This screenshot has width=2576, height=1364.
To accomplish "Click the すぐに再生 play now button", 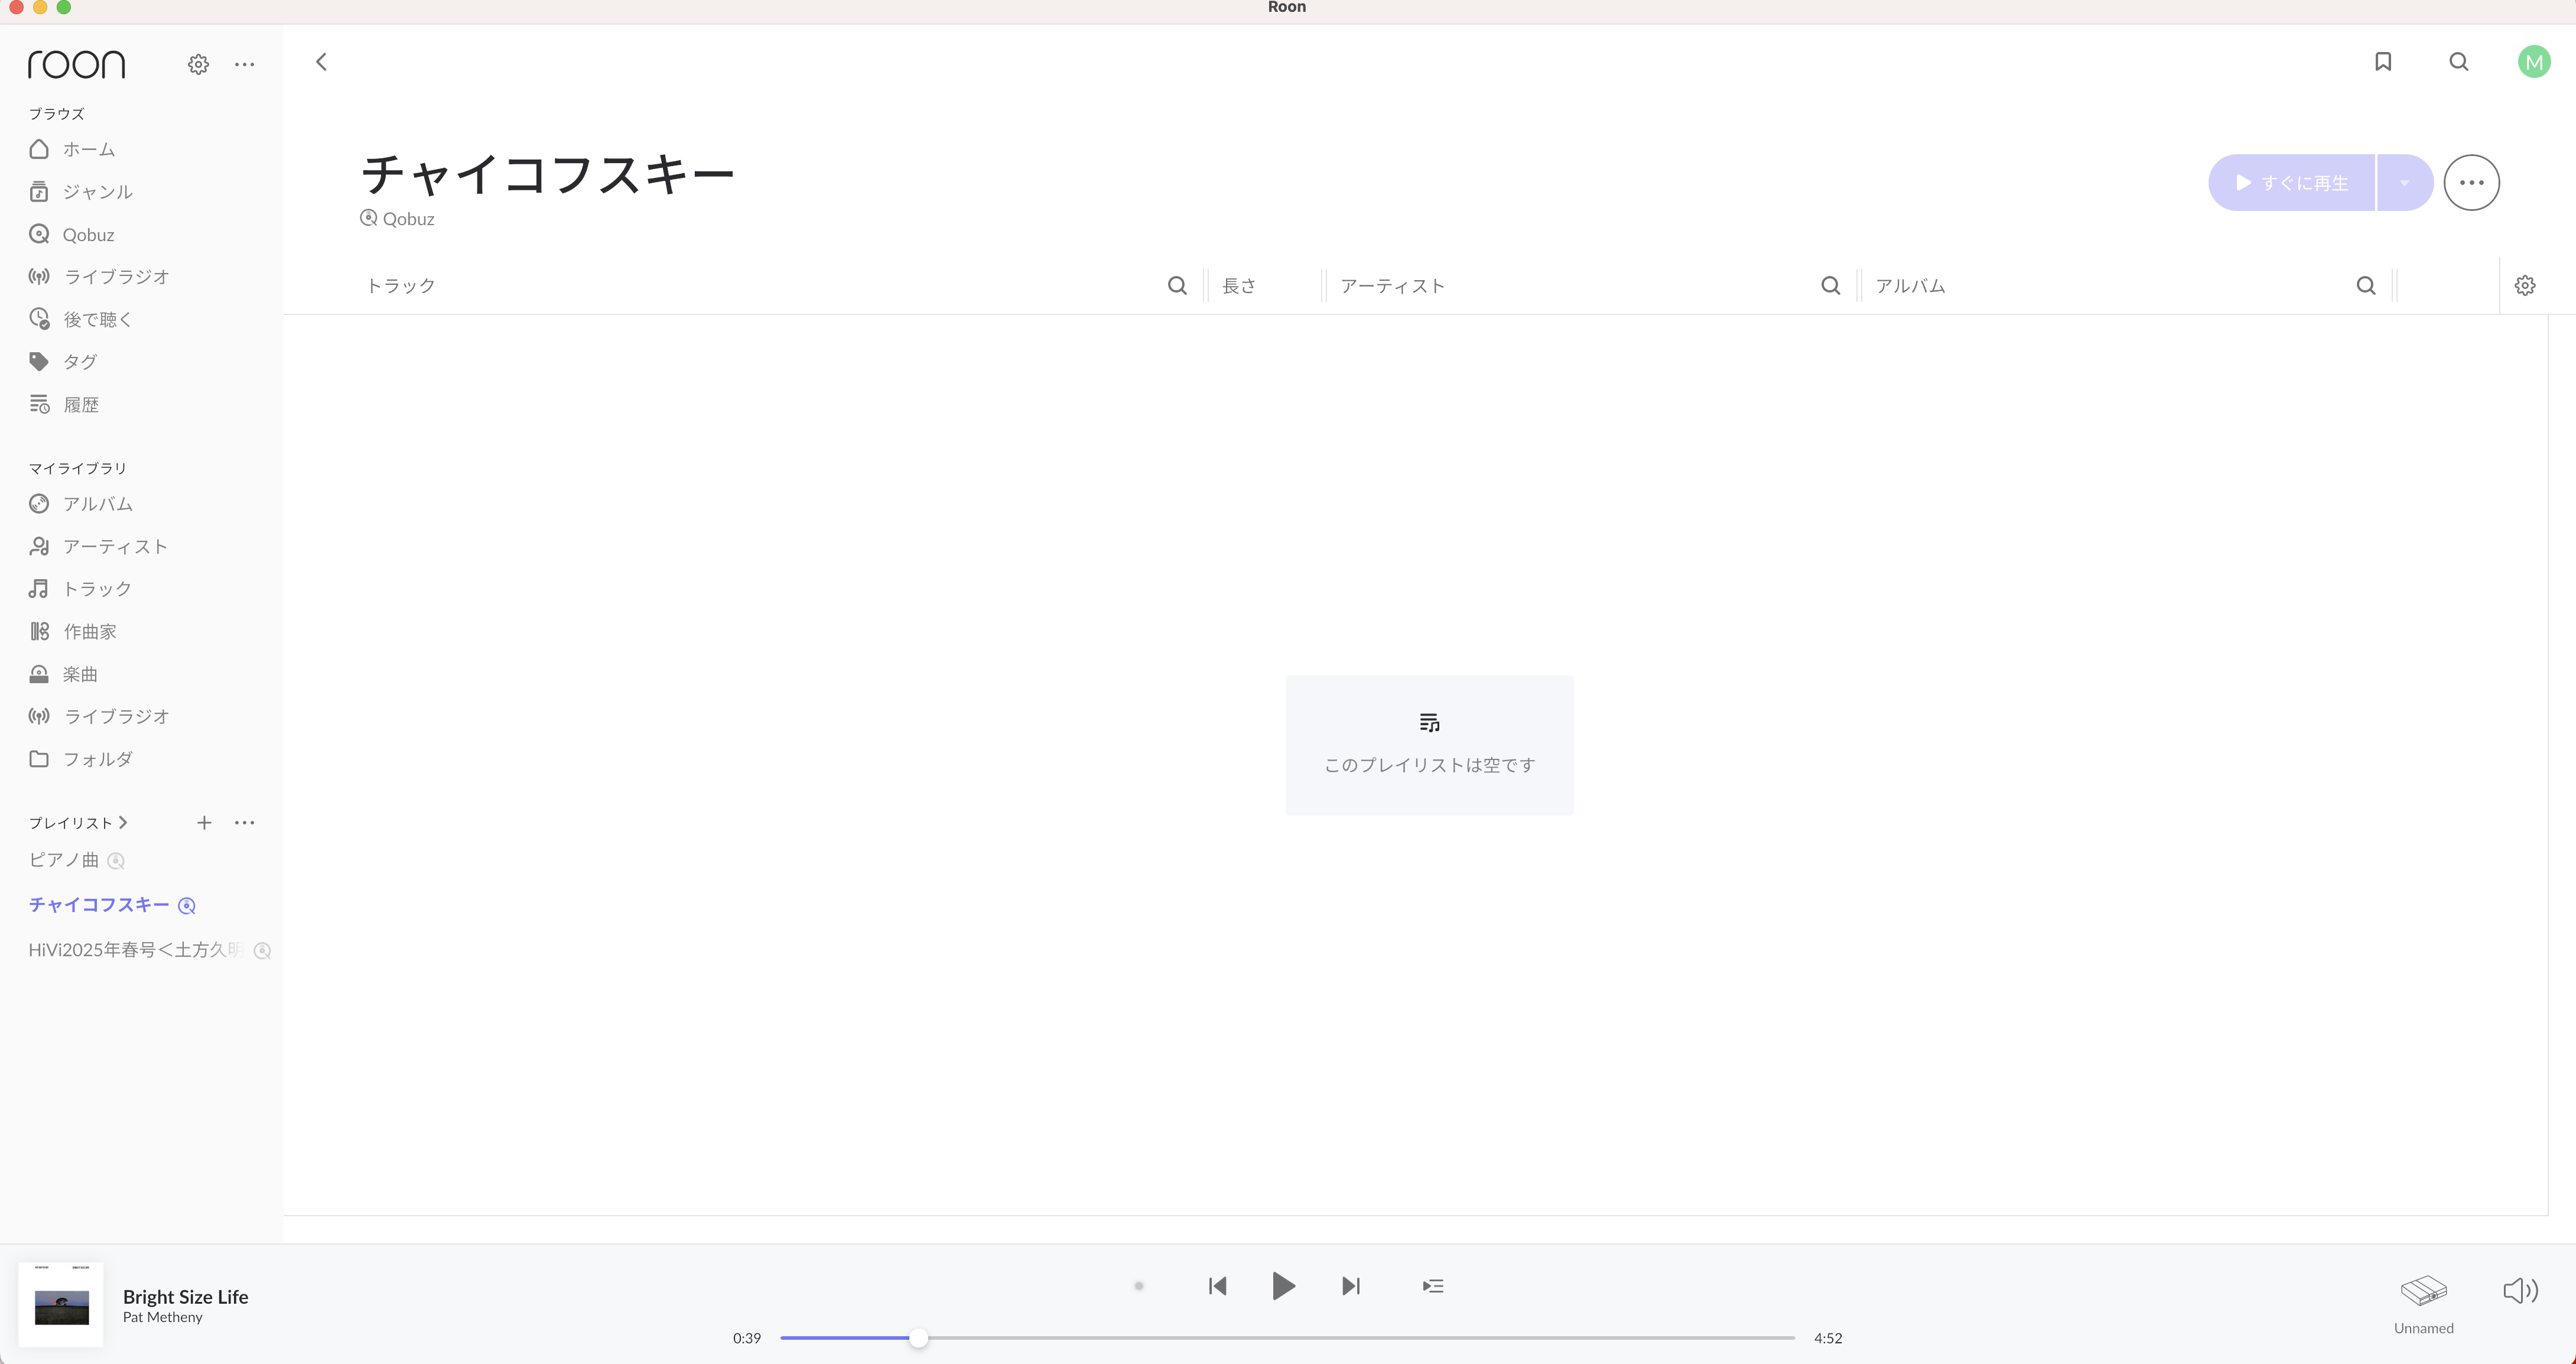I will [x=2291, y=183].
